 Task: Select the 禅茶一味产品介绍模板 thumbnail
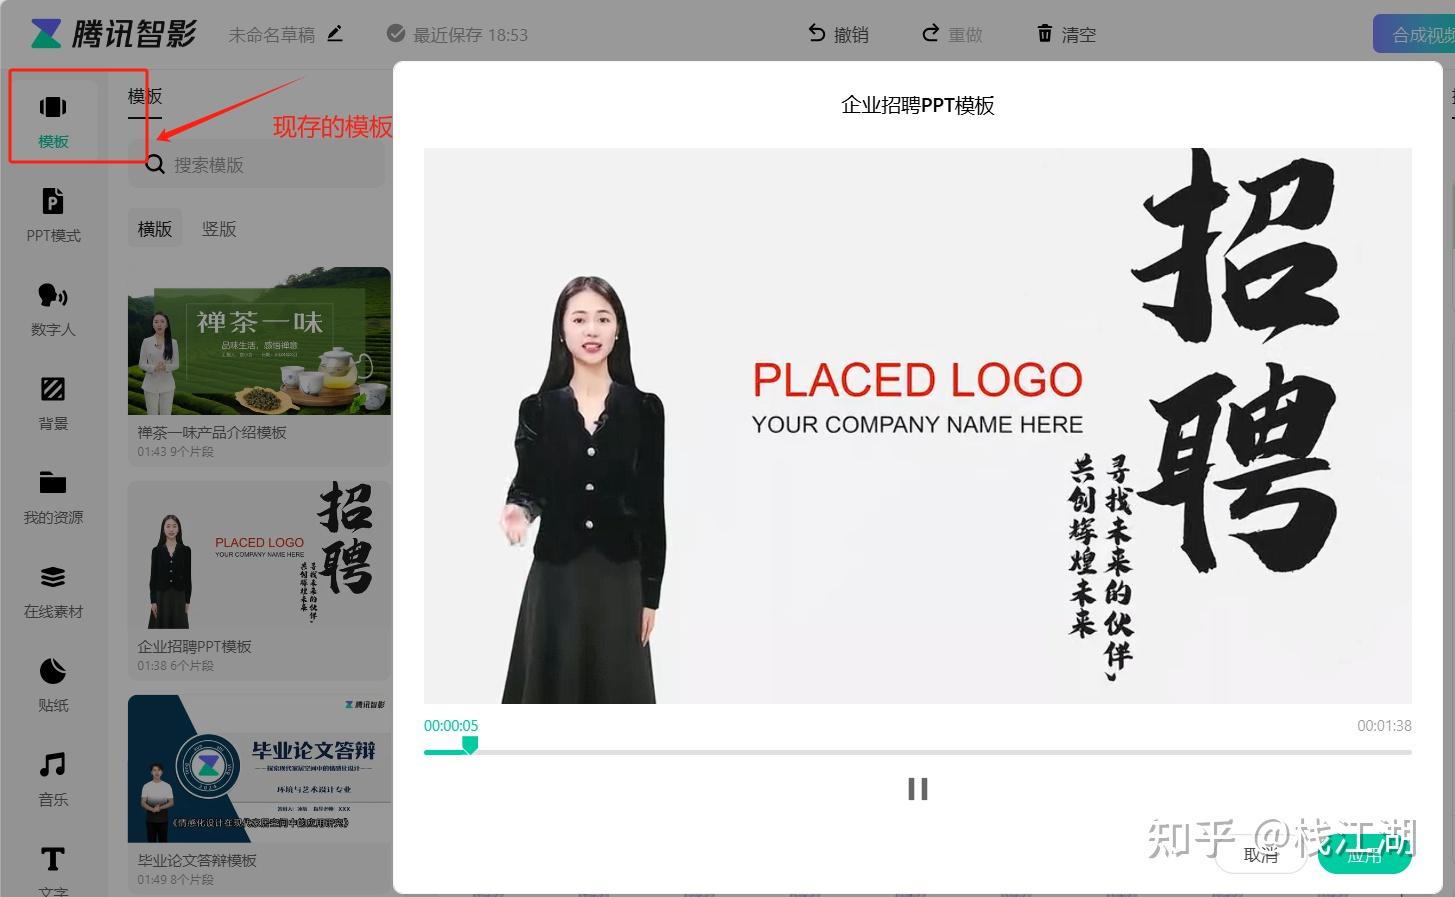259,341
